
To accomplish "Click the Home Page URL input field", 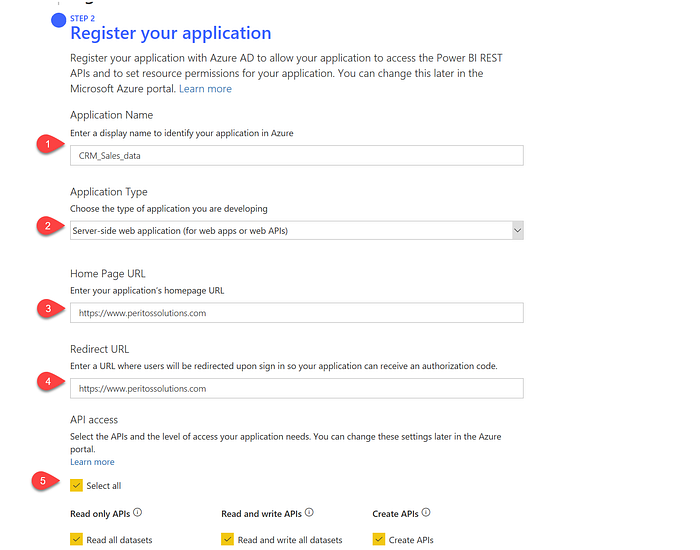I will 296,313.
